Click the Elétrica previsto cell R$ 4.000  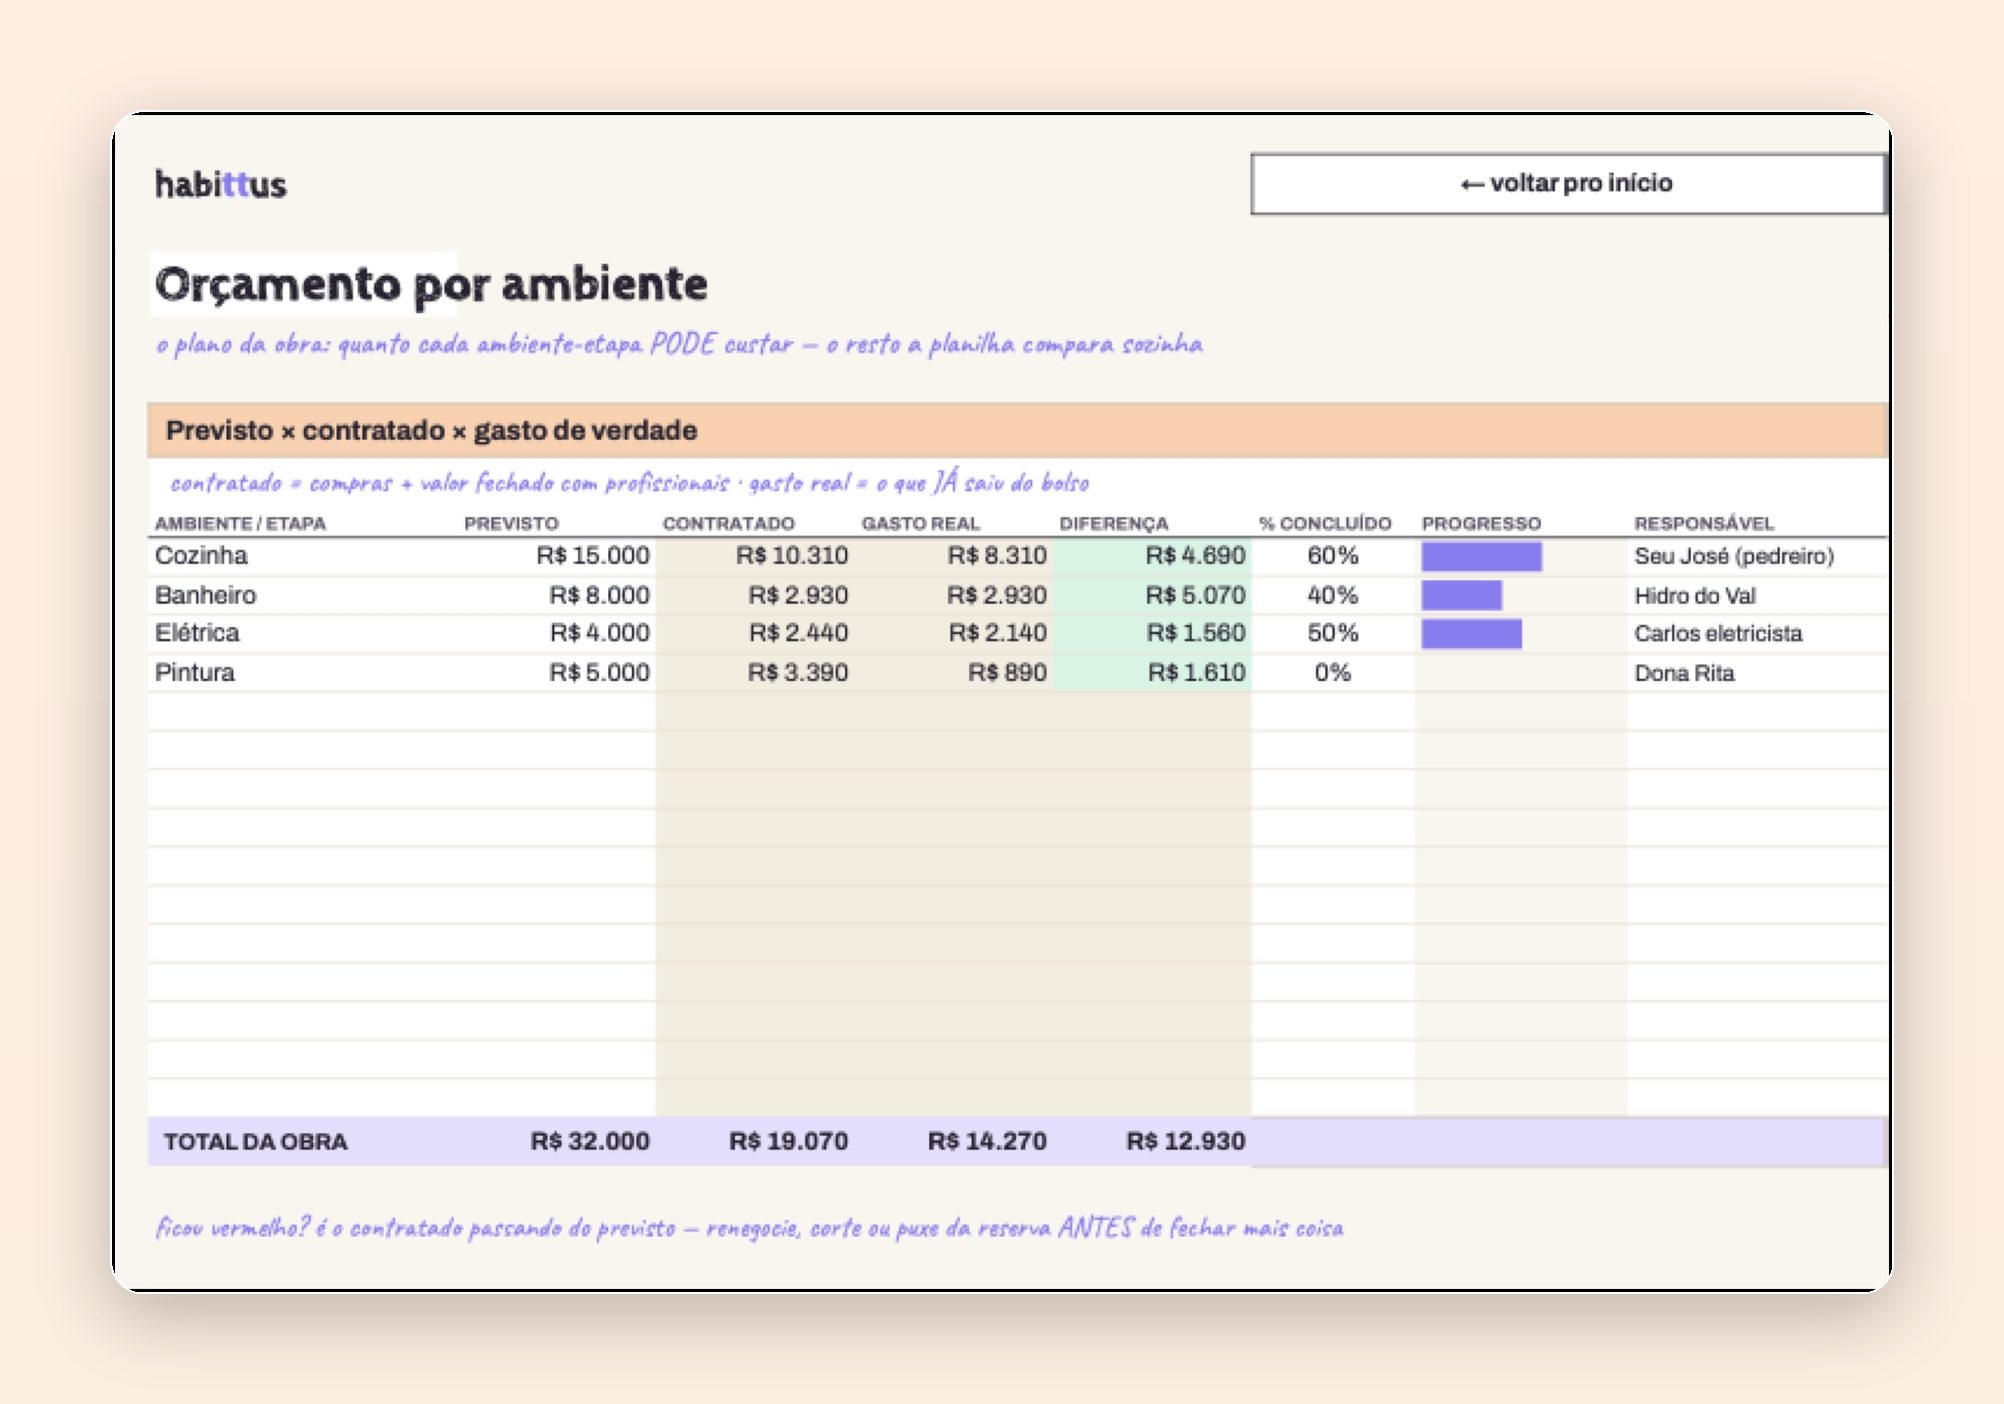click(600, 634)
